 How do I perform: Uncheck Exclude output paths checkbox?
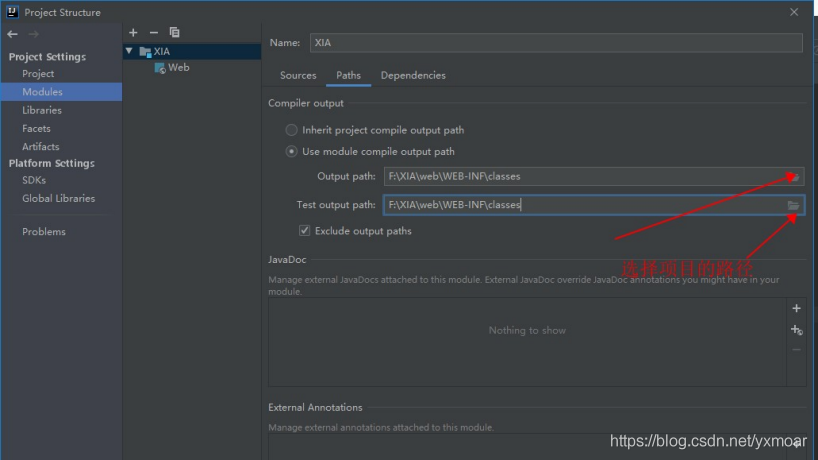tap(305, 231)
